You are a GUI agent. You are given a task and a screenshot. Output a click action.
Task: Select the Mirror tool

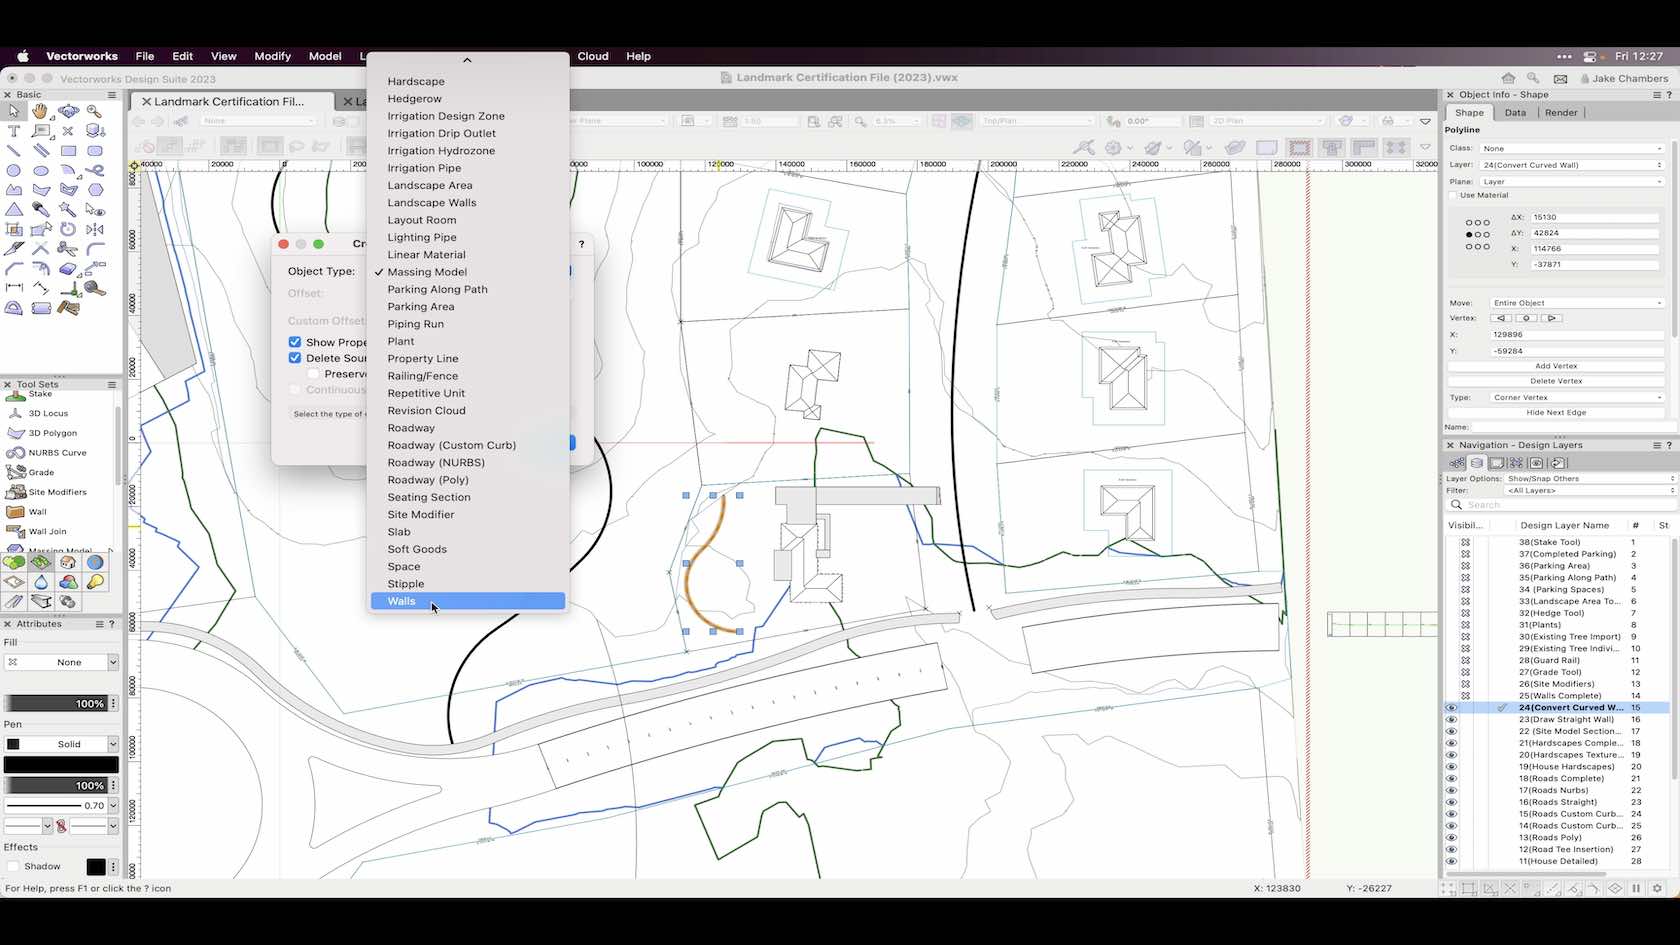(95, 229)
